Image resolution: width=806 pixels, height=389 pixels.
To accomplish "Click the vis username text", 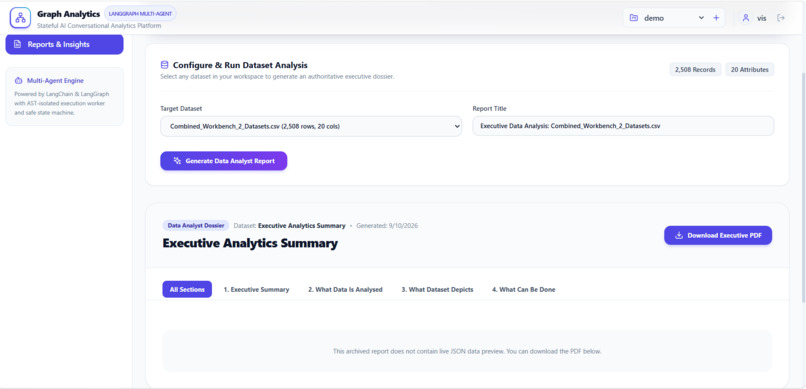I will coord(761,18).
